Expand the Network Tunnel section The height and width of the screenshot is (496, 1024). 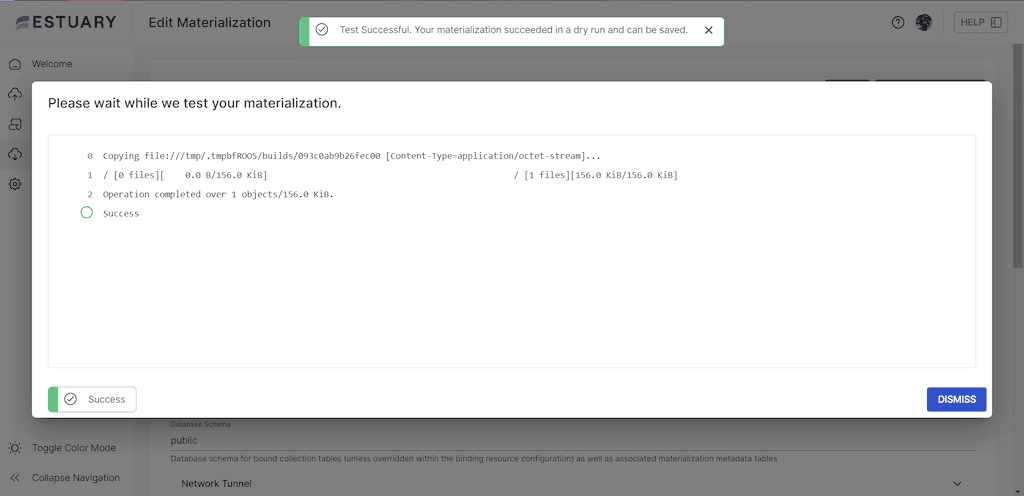pyautogui.click(x=571, y=484)
